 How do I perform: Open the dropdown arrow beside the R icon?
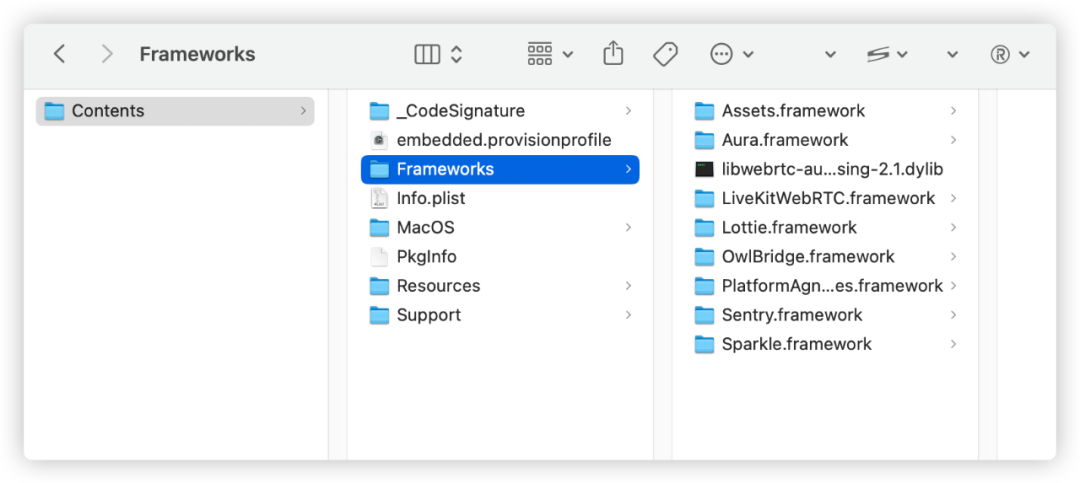(x=1024, y=55)
